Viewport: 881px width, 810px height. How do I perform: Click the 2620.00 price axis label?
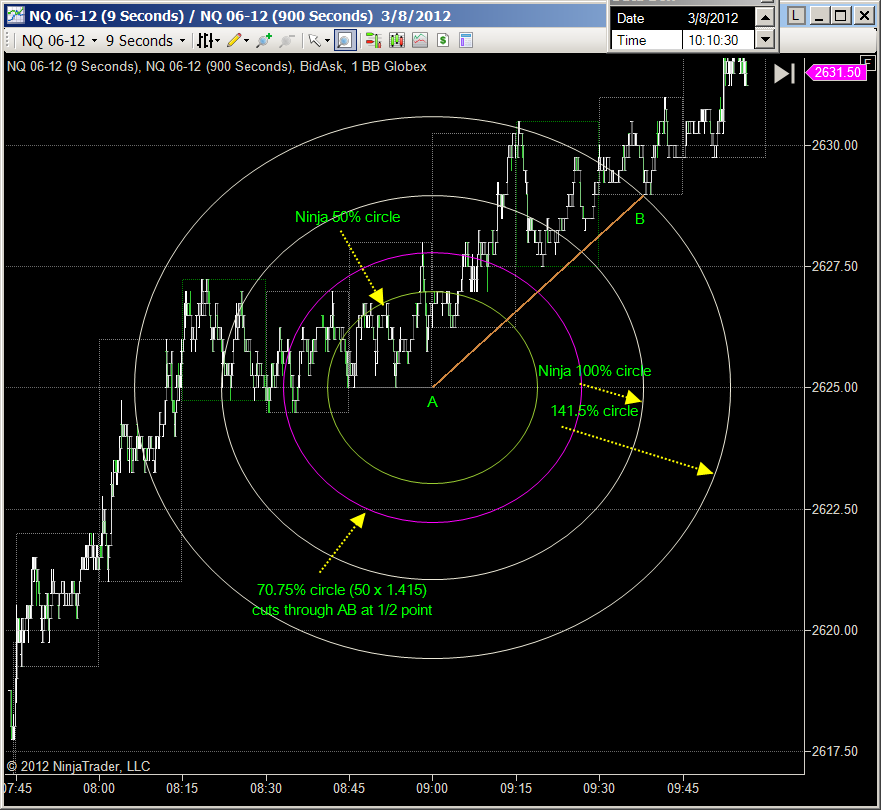tap(834, 630)
